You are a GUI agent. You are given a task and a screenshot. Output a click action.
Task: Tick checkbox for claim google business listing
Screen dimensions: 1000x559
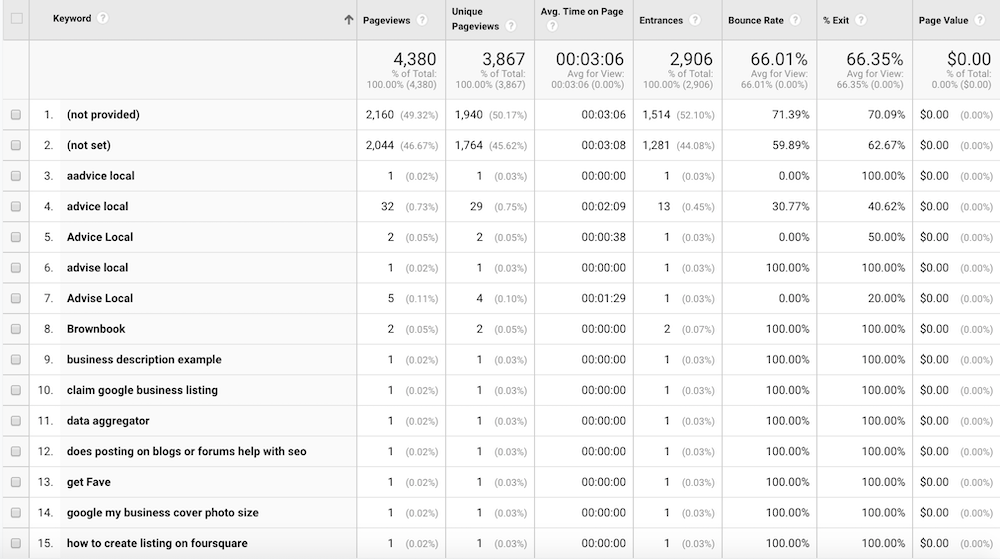pyautogui.click(x=16, y=390)
